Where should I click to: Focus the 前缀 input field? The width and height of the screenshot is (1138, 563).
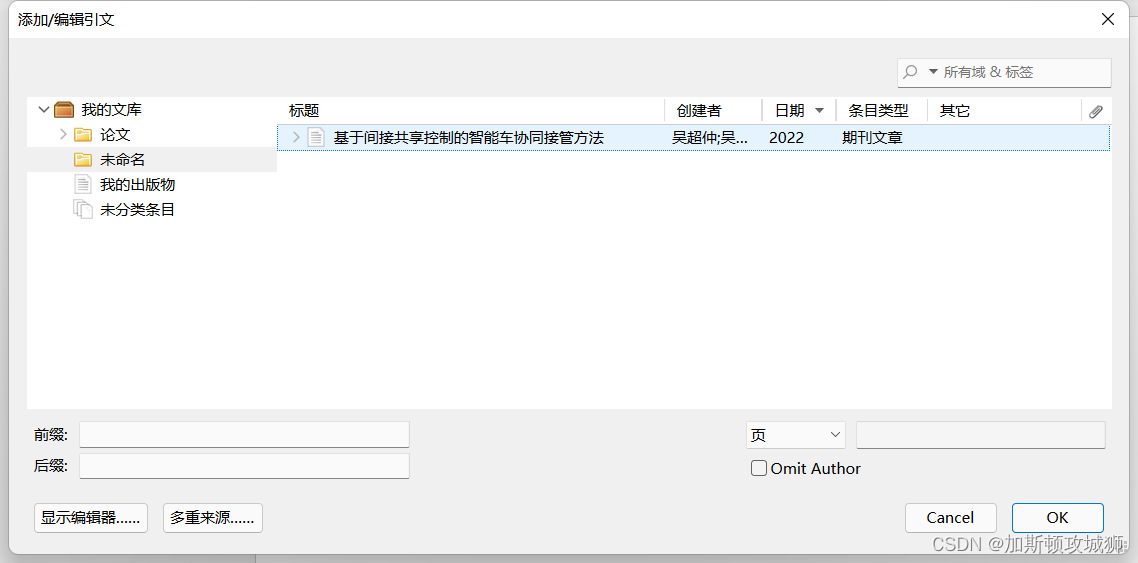click(x=245, y=435)
